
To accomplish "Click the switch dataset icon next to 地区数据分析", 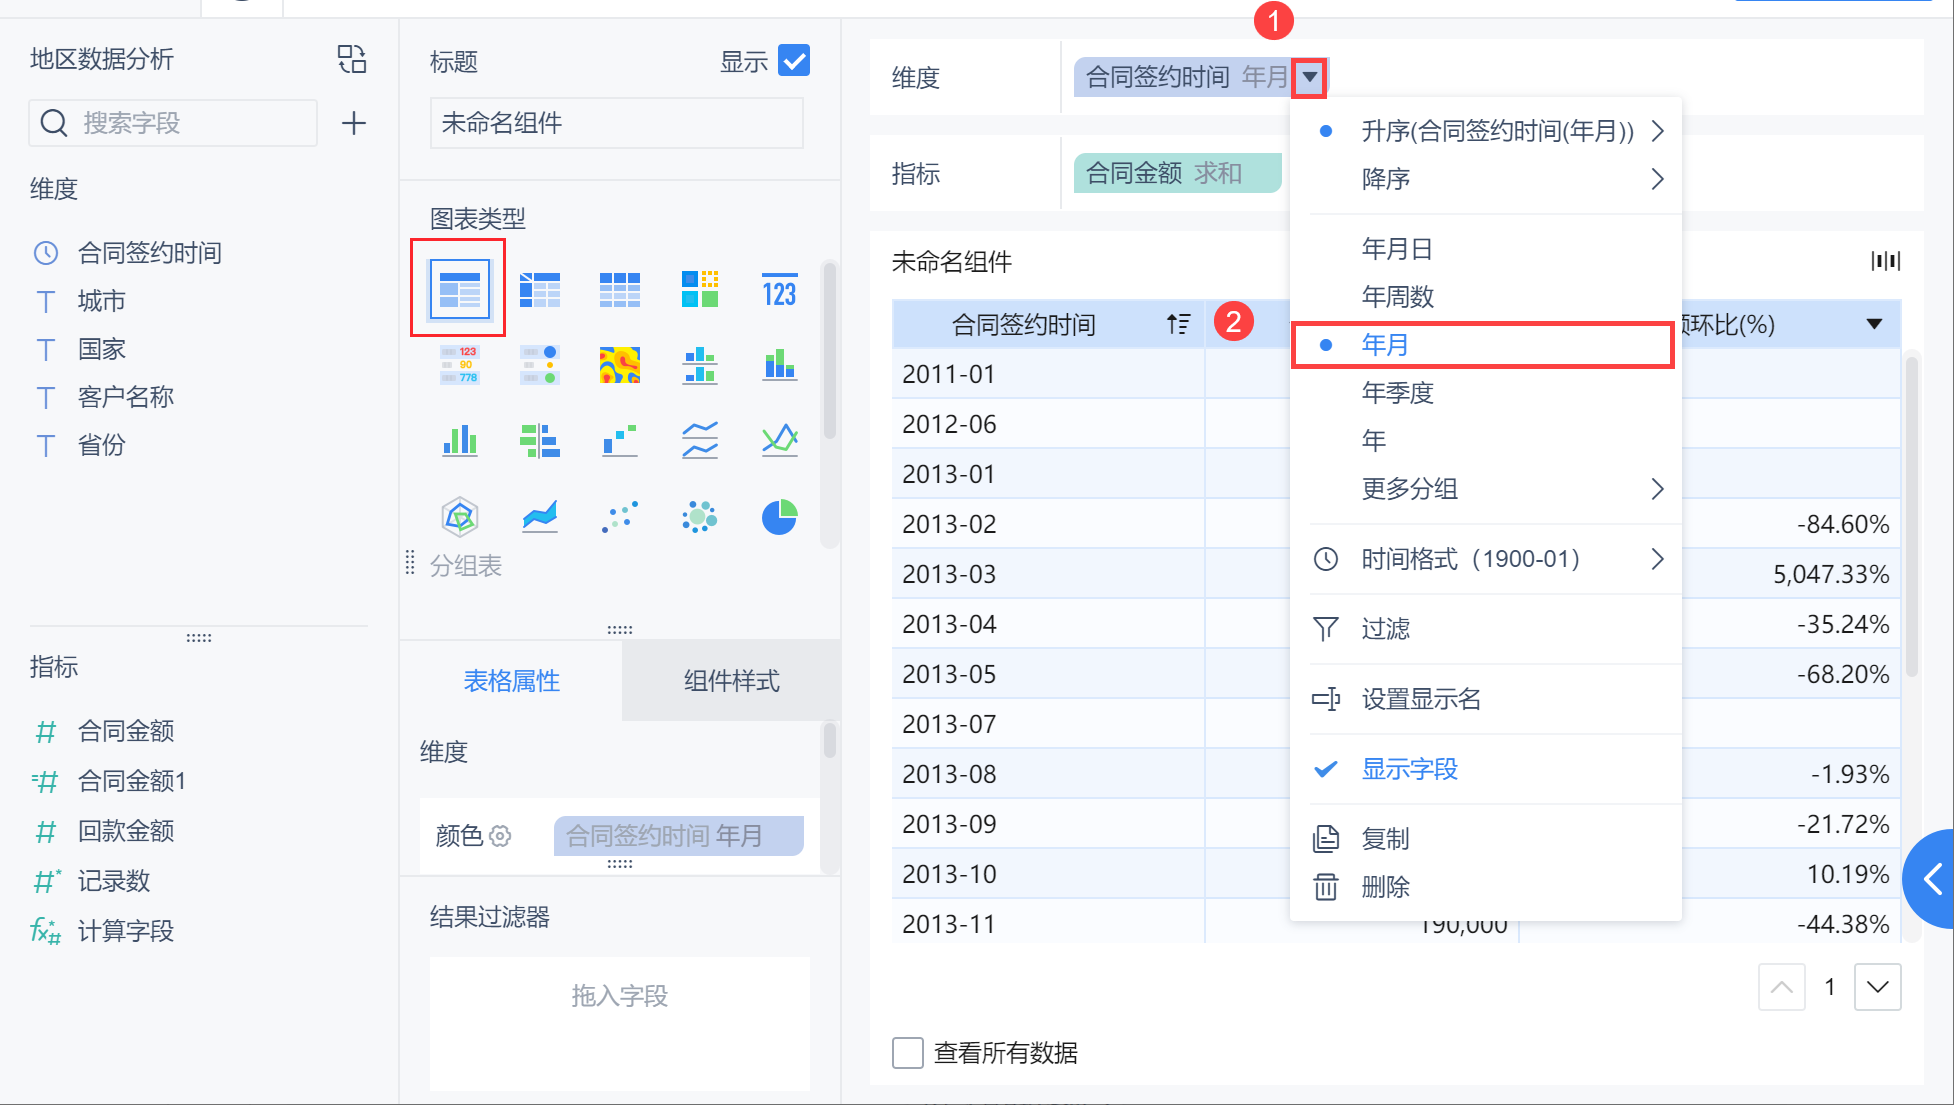I will 352,59.
